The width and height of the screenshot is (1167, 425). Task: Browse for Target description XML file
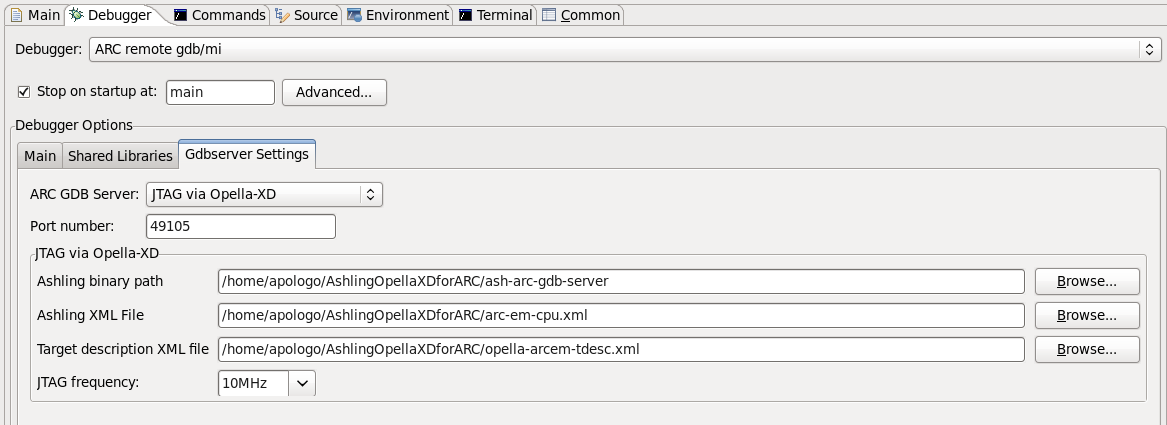[1087, 349]
